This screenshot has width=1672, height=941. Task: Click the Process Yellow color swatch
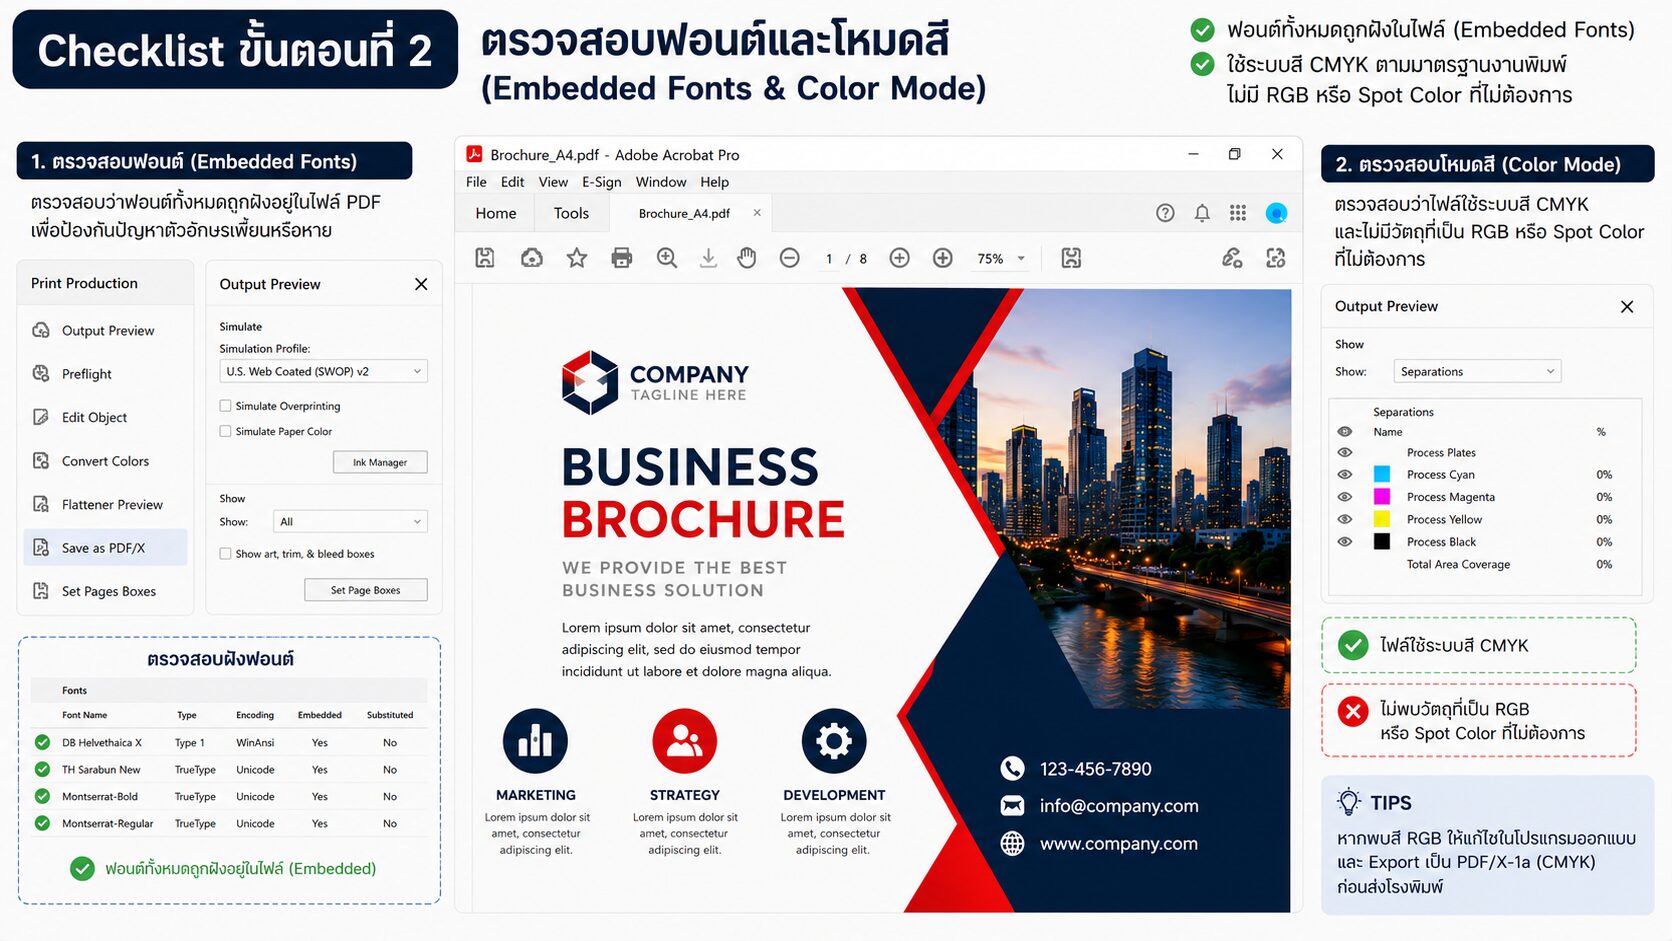click(1382, 519)
